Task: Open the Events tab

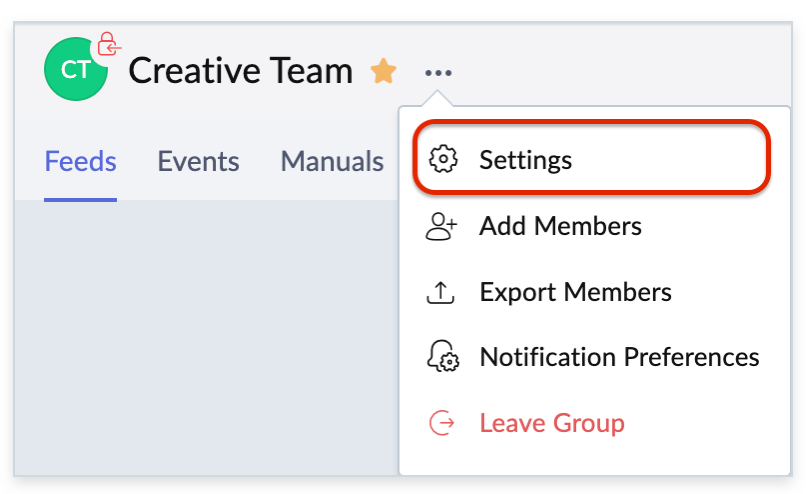Action: pos(198,161)
